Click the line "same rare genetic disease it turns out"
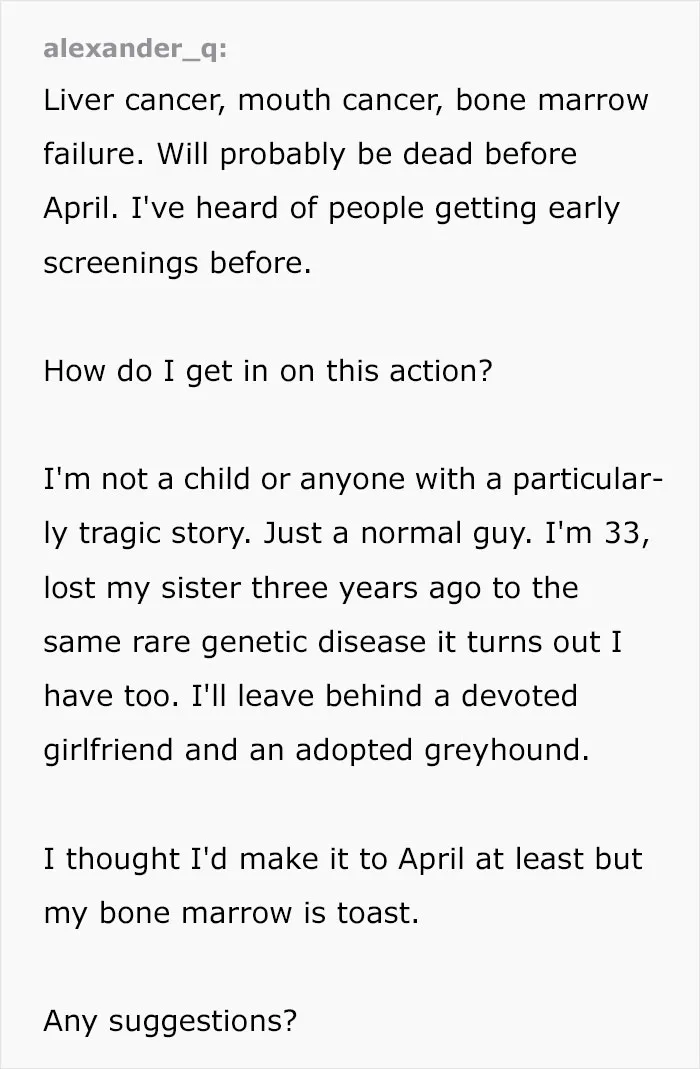This screenshot has width=700, height=1069. click(333, 642)
